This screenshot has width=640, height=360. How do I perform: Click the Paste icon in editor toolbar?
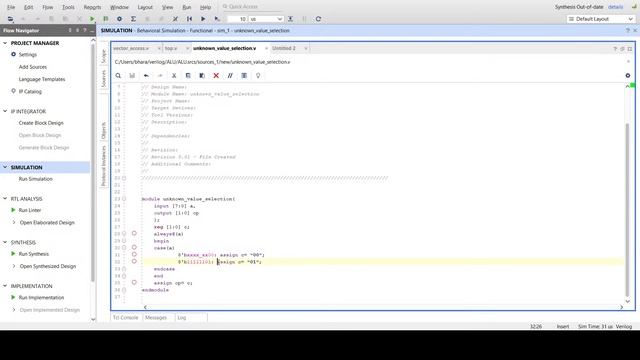202,76
